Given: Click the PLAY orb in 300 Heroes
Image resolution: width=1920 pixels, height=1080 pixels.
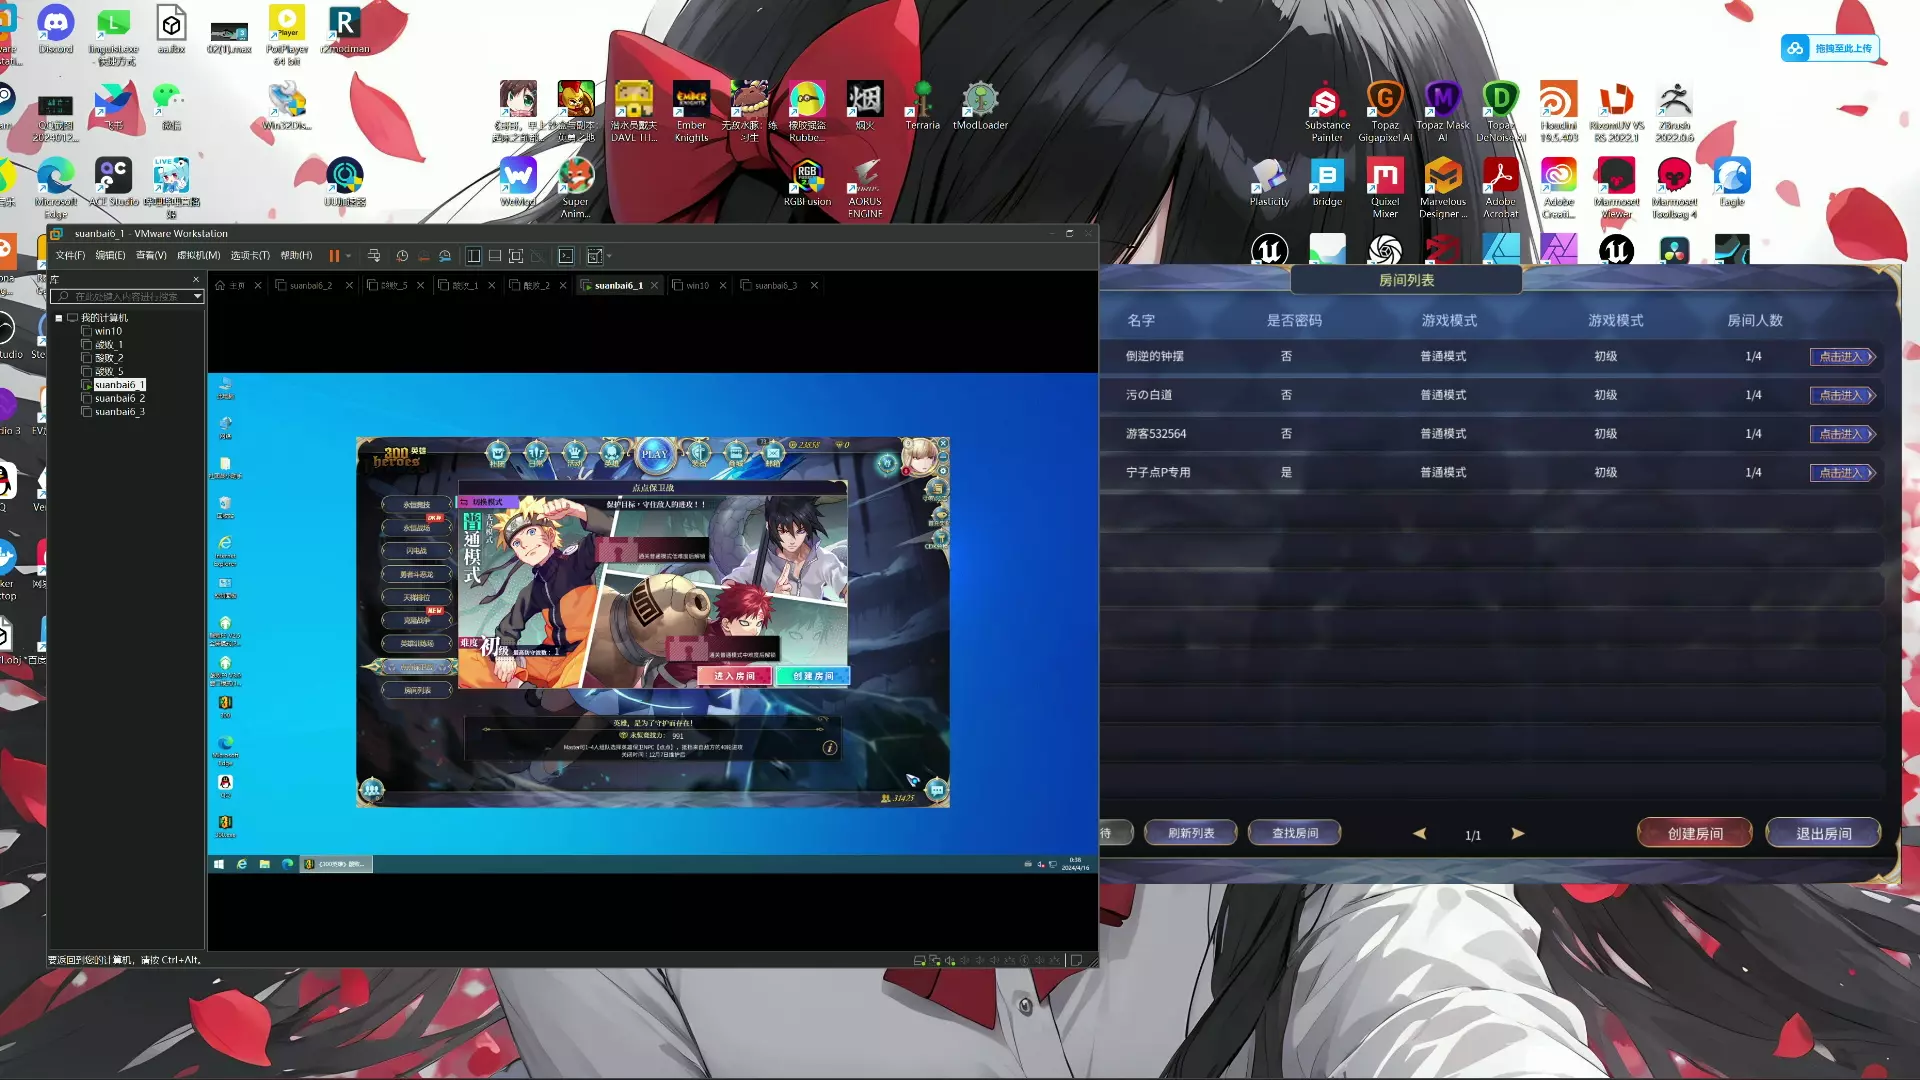Looking at the screenshot, I should 655,454.
